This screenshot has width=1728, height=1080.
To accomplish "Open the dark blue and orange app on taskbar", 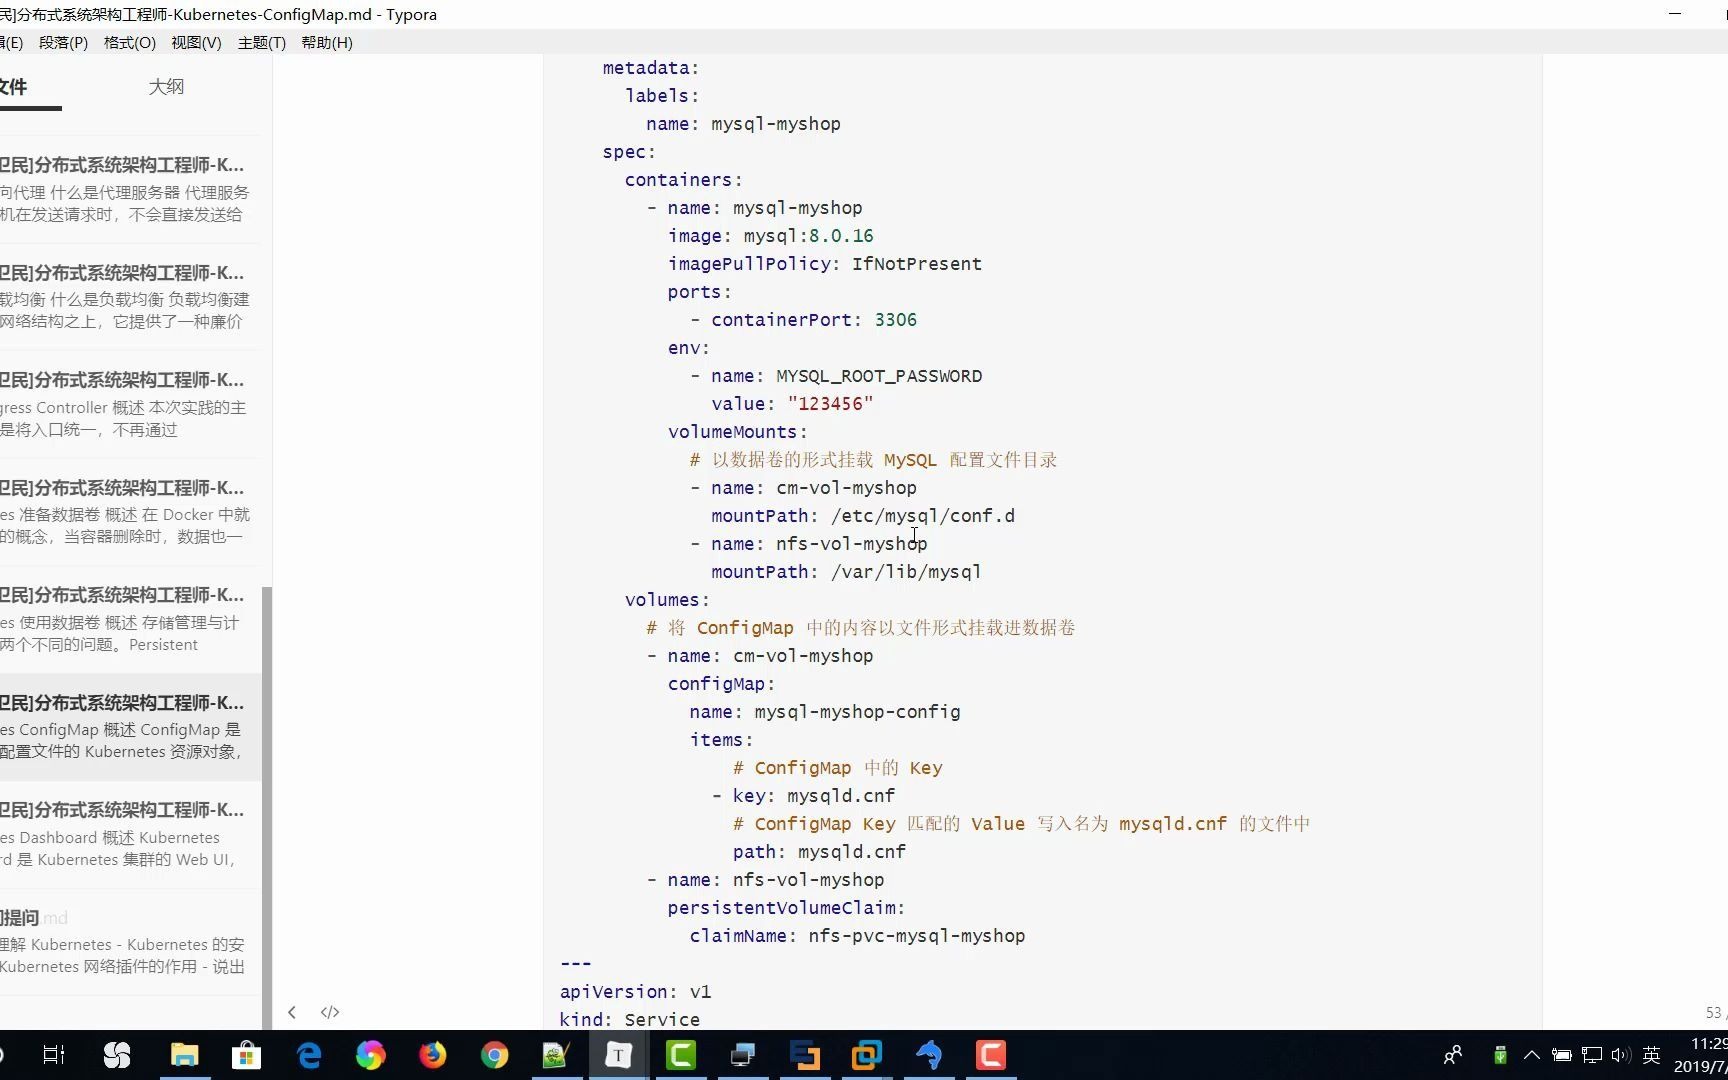I will pyautogui.click(x=805, y=1055).
